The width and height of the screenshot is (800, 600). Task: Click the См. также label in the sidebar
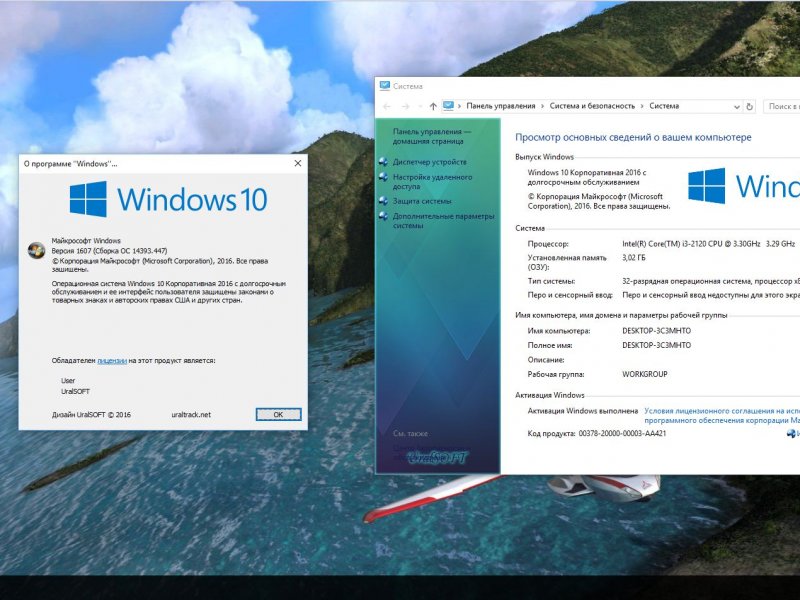coord(410,434)
